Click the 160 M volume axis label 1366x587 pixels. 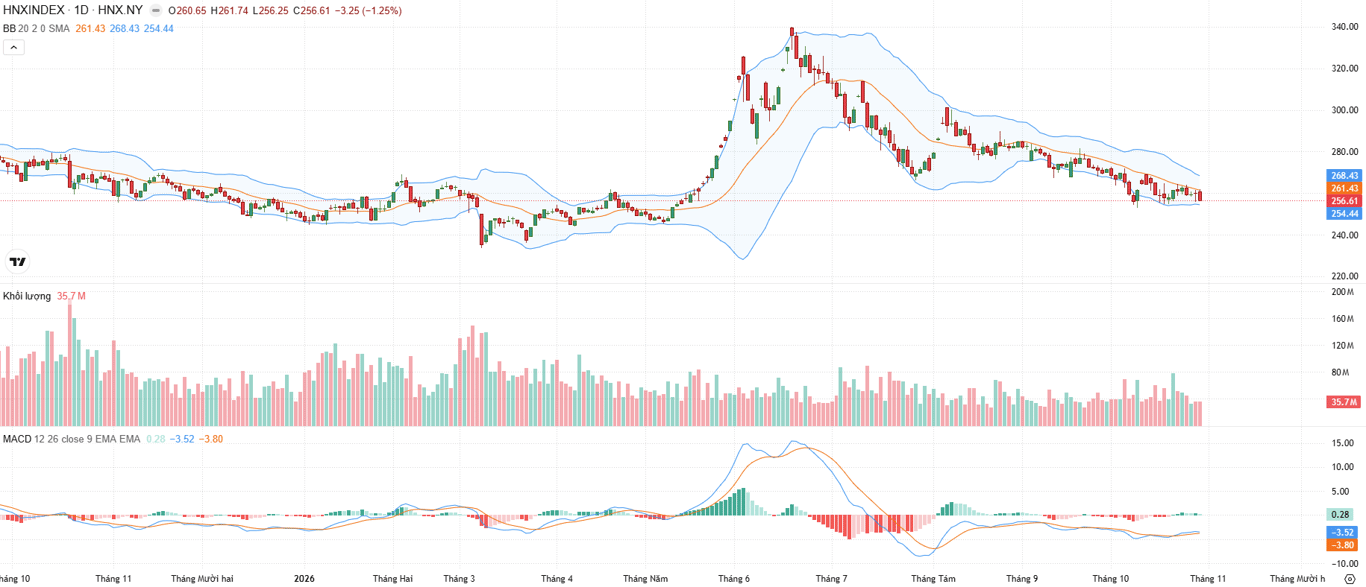tap(1342, 319)
